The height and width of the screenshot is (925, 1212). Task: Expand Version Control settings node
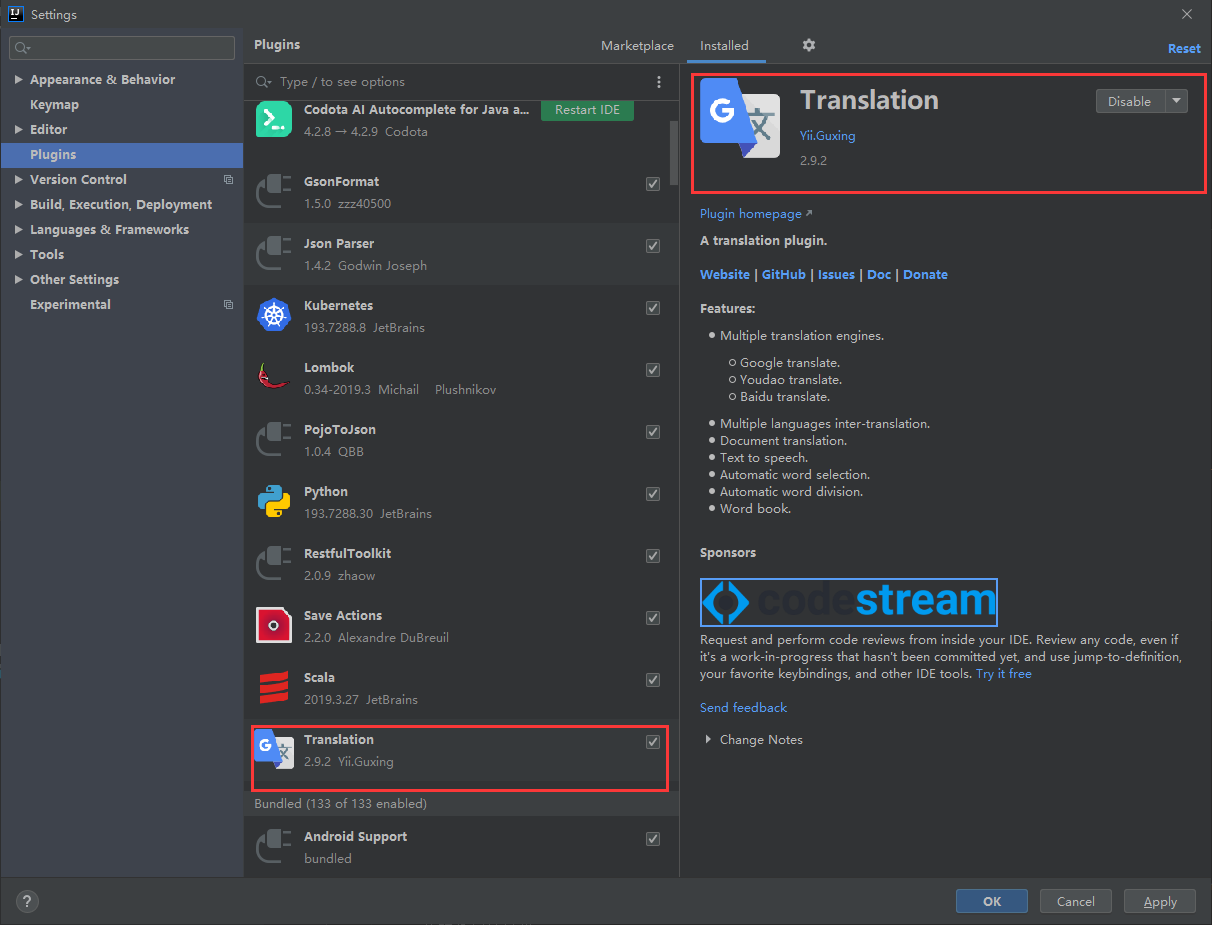[19, 180]
